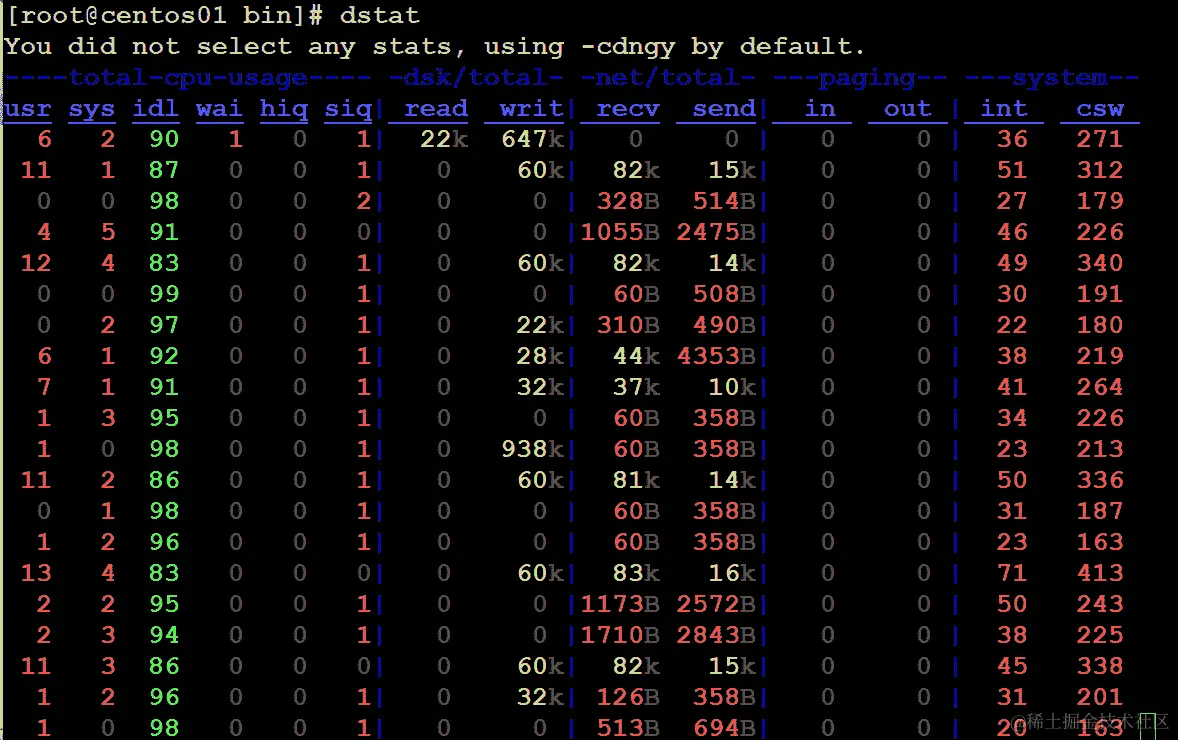Click the usr column header
The height and width of the screenshot is (740, 1178).
click(28, 109)
